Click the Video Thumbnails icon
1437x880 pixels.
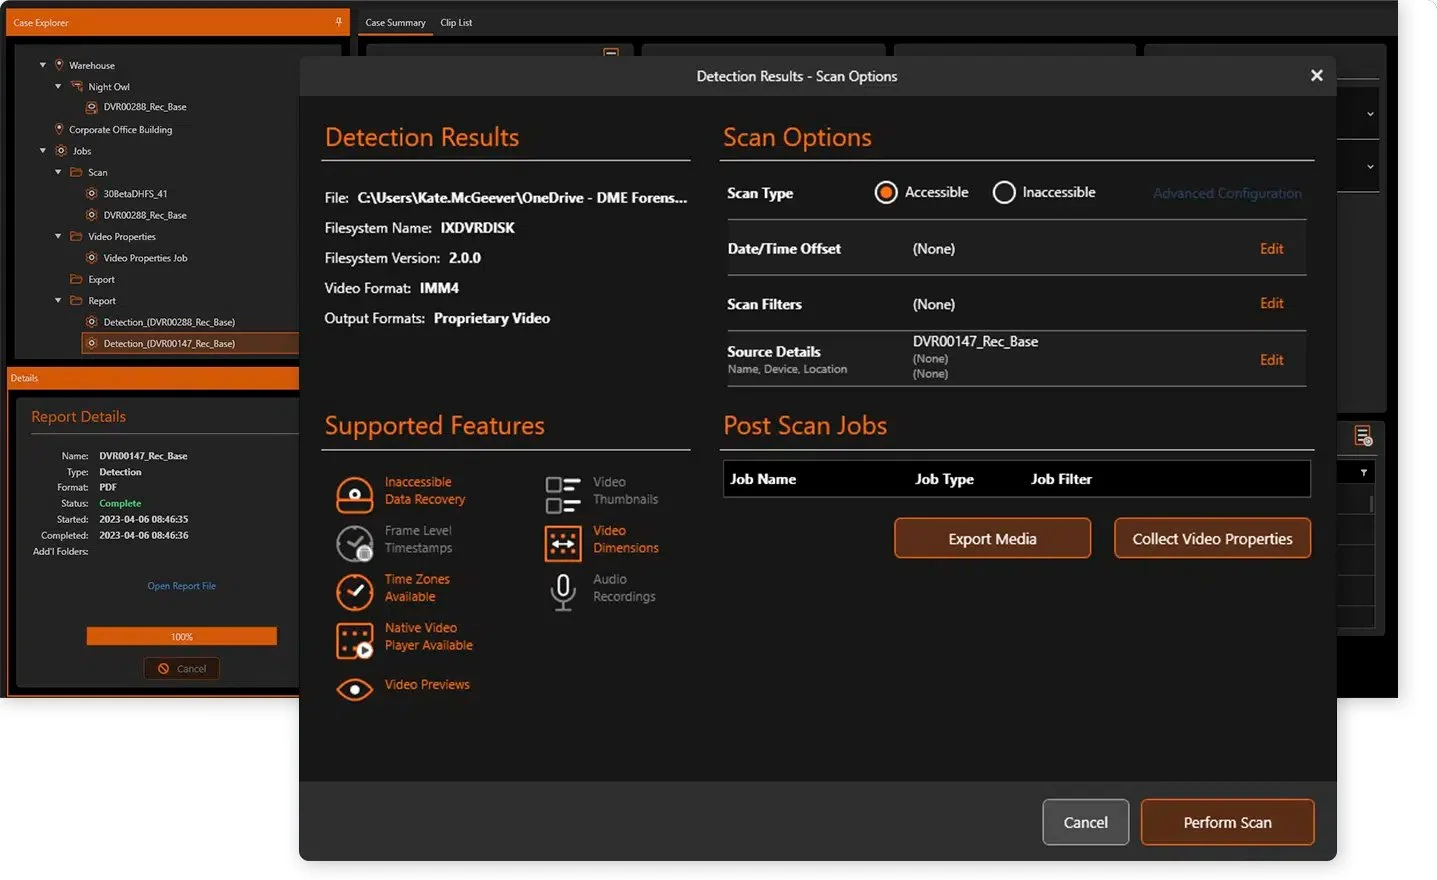point(562,492)
